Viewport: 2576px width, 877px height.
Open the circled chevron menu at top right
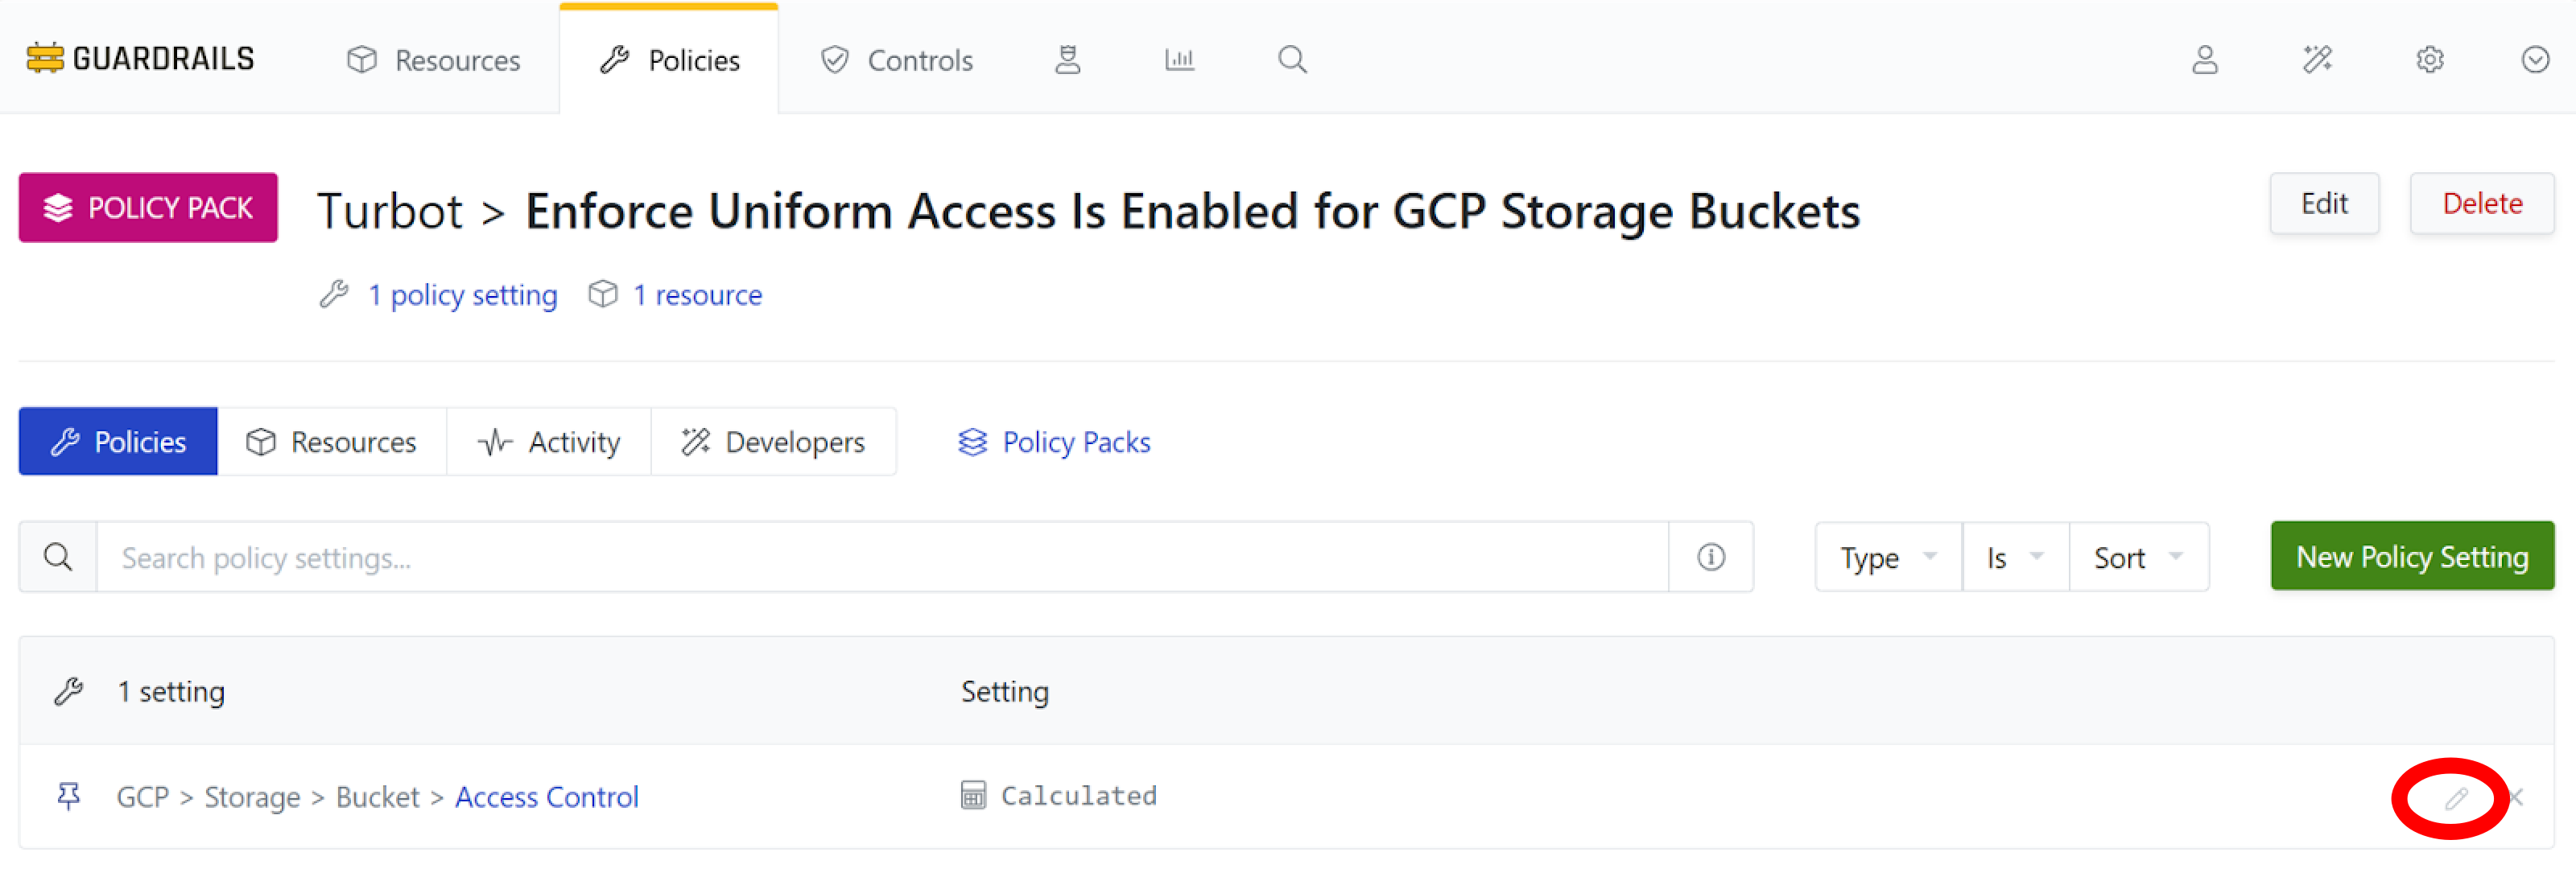coord(2534,60)
